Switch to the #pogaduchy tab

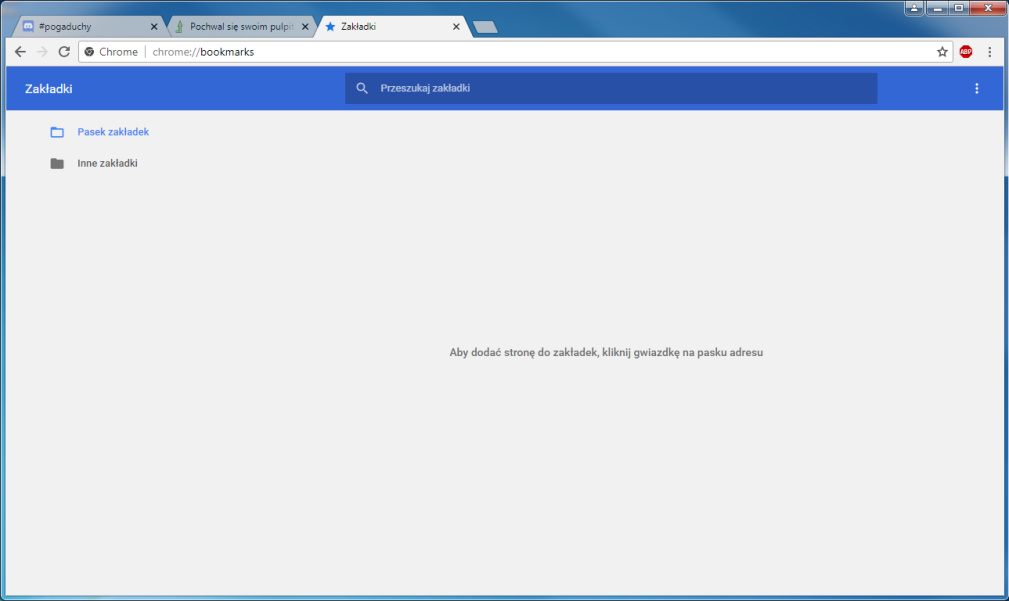click(85, 27)
